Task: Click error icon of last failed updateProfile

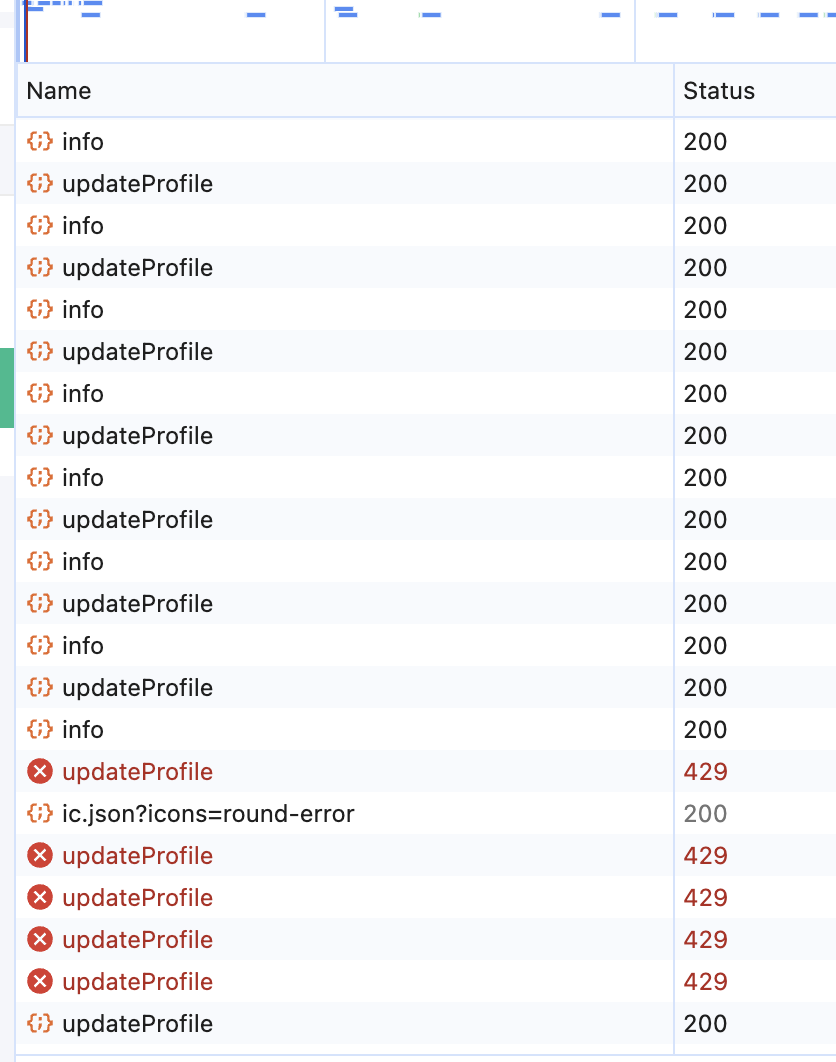Action: pyautogui.click(x=39, y=982)
